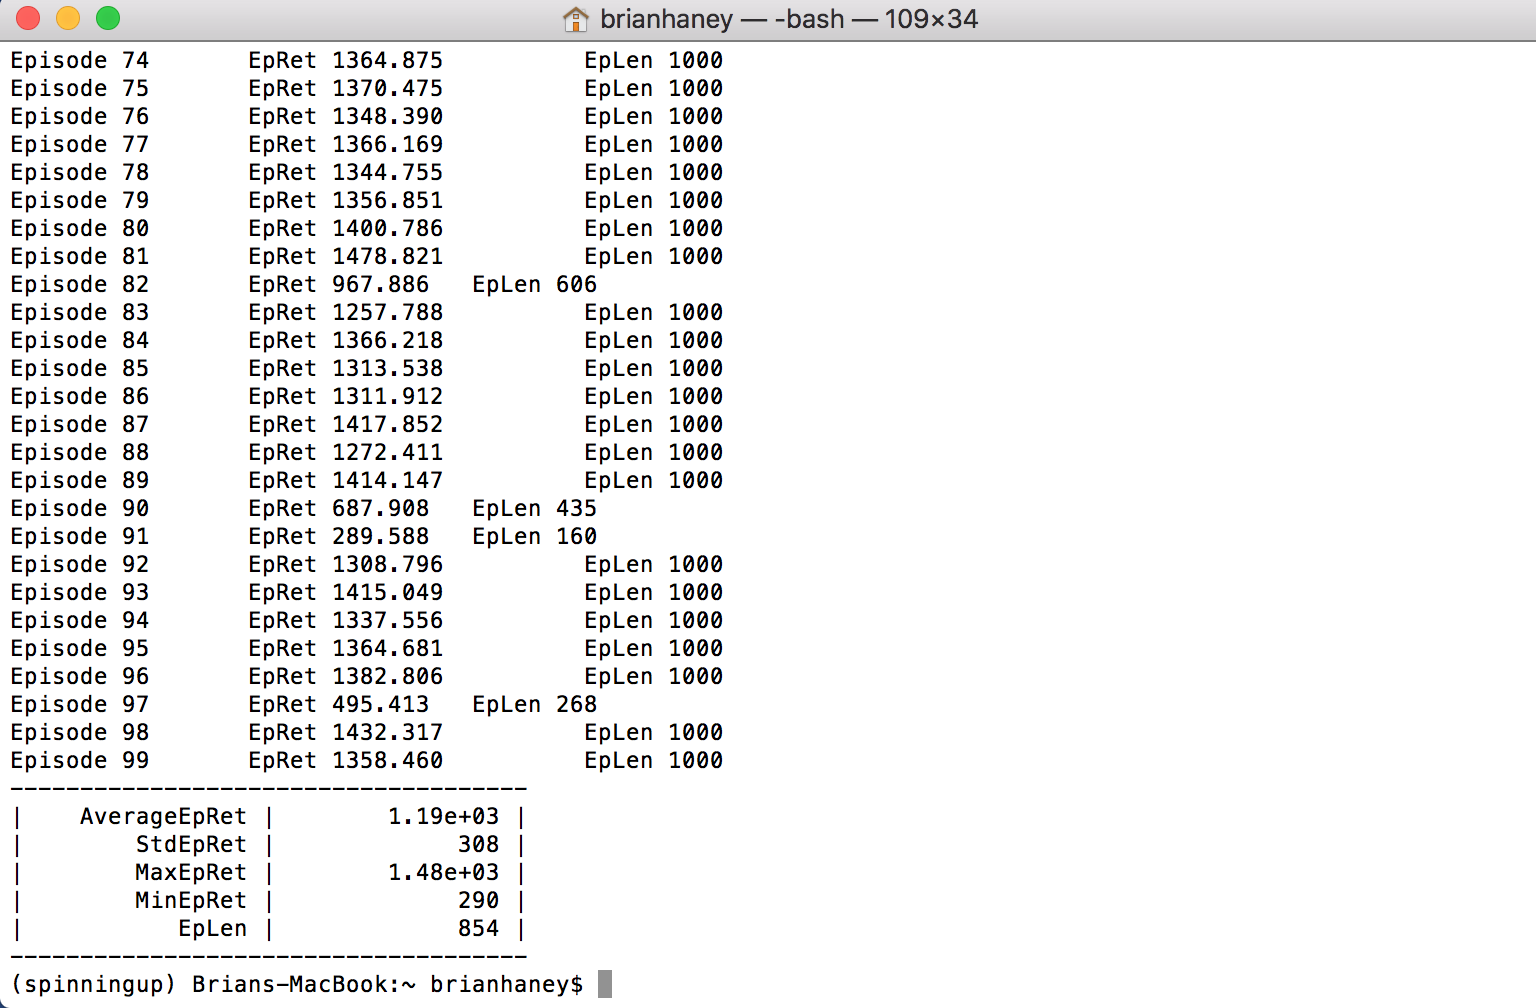Viewport: 1536px width, 1008px height.
Task: Click the text 'Episode 90'
Action: point(80,508)
